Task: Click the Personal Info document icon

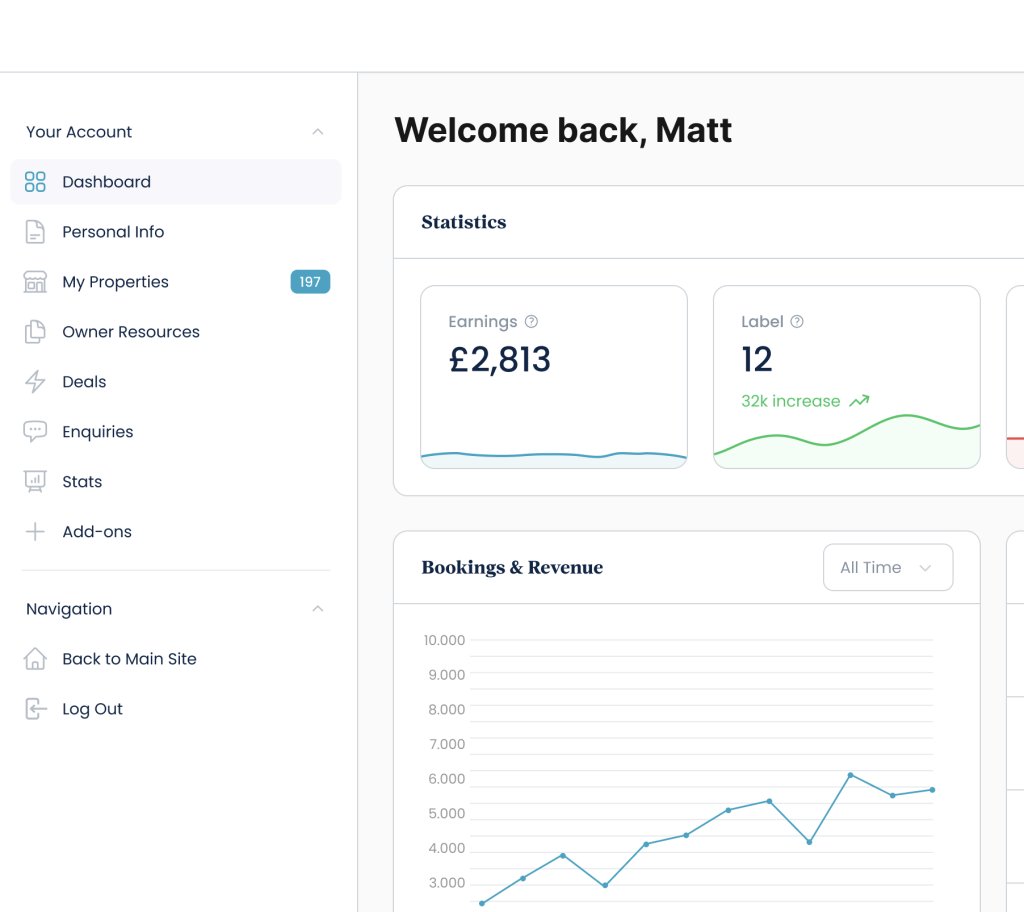Action: coord(35,232)
